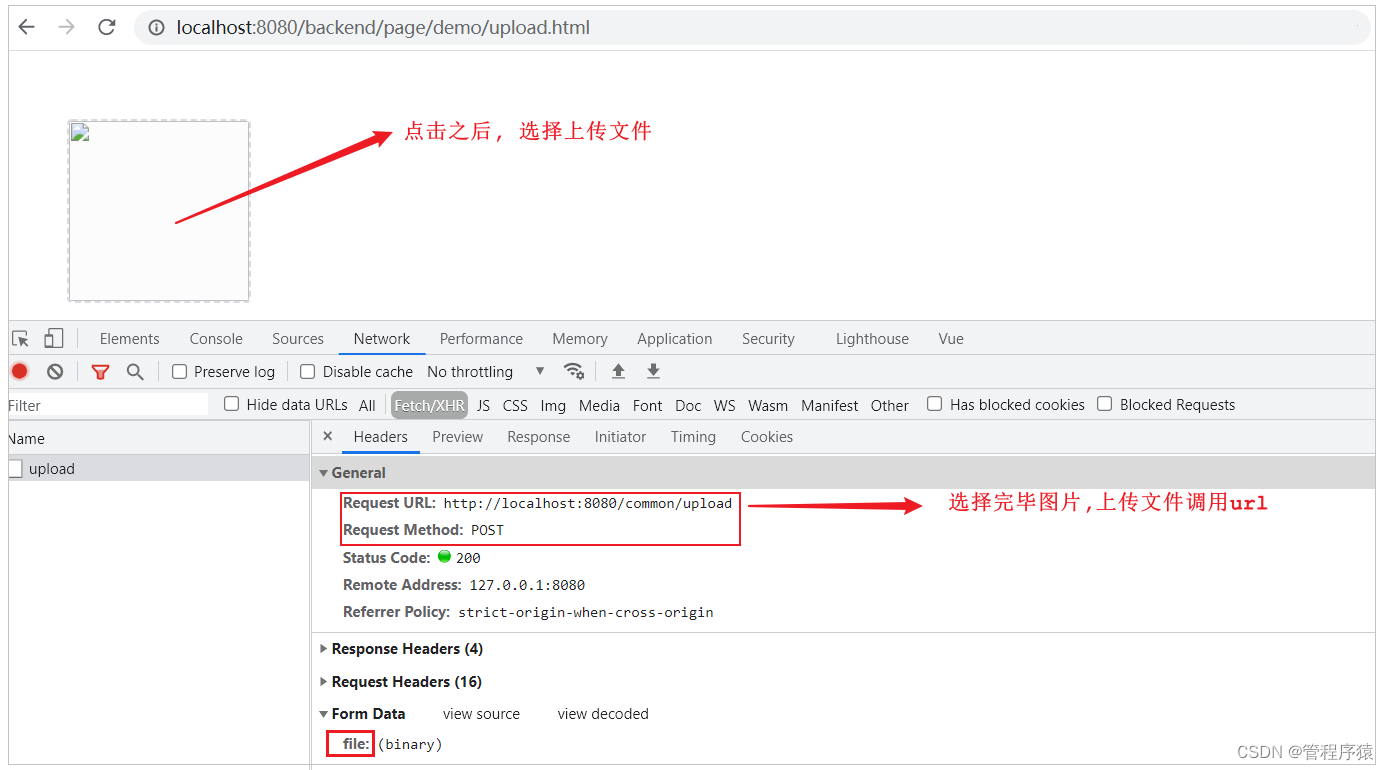1389x770 pixels.
Task: Activate the inspect element picker icon
Action: [x=21, y=339]
